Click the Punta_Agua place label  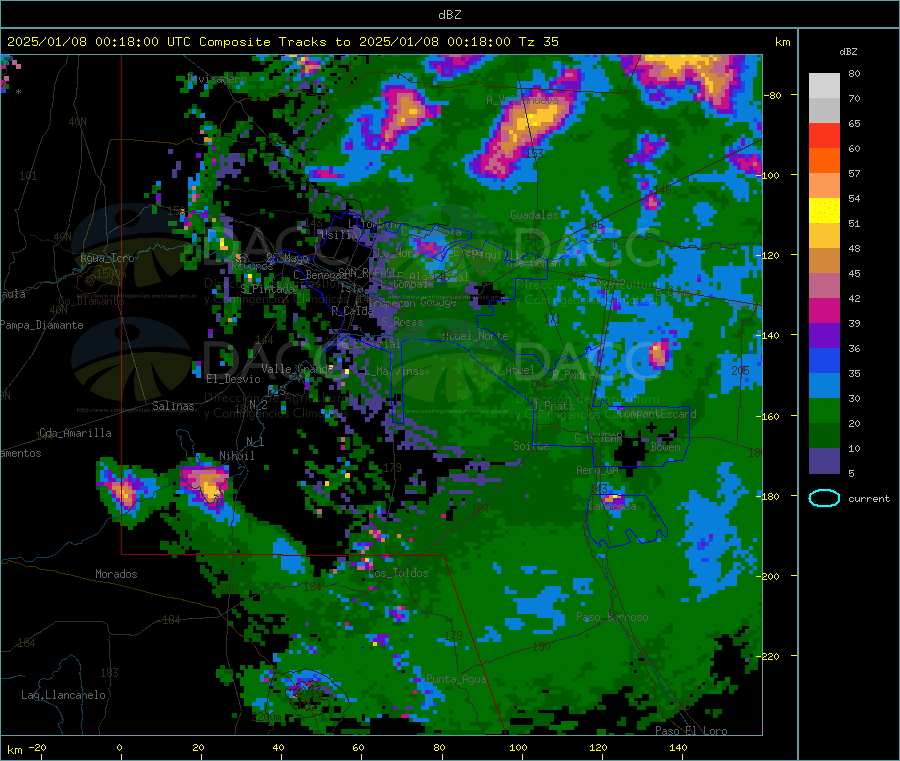pyautogui.click(x=456, y=679)
